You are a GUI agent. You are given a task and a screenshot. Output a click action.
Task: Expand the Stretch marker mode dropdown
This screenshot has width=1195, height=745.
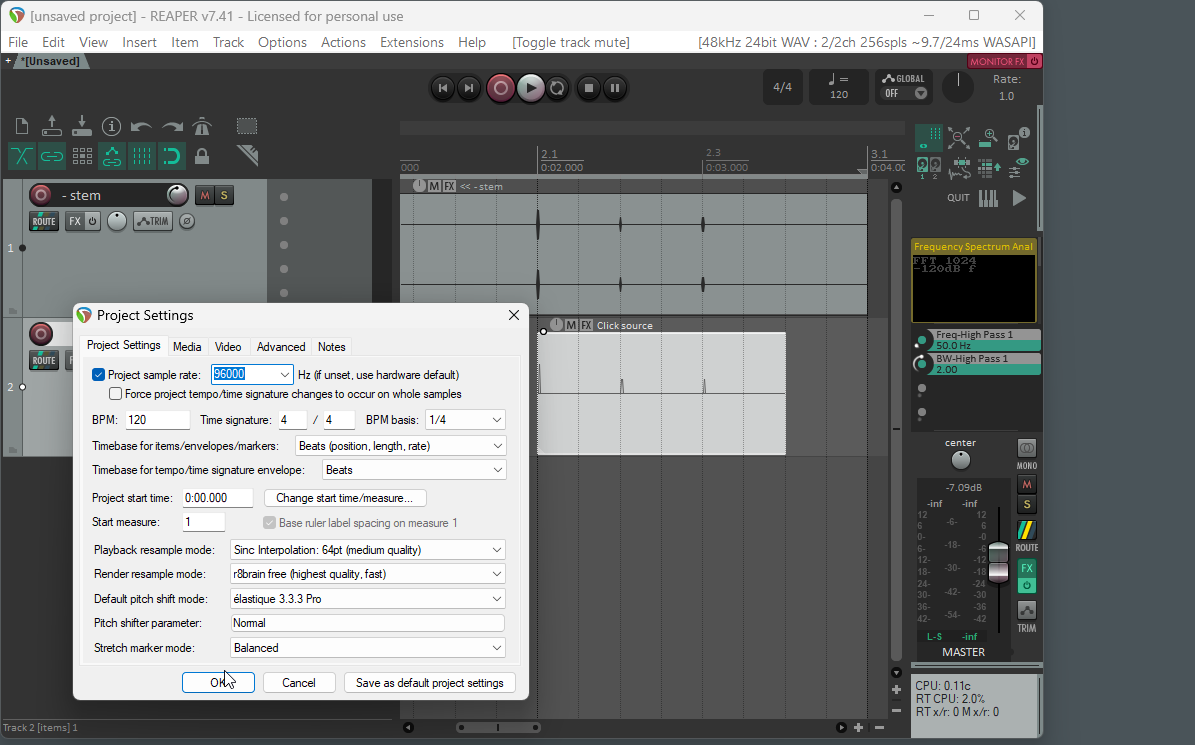click(x=367, y=648)
